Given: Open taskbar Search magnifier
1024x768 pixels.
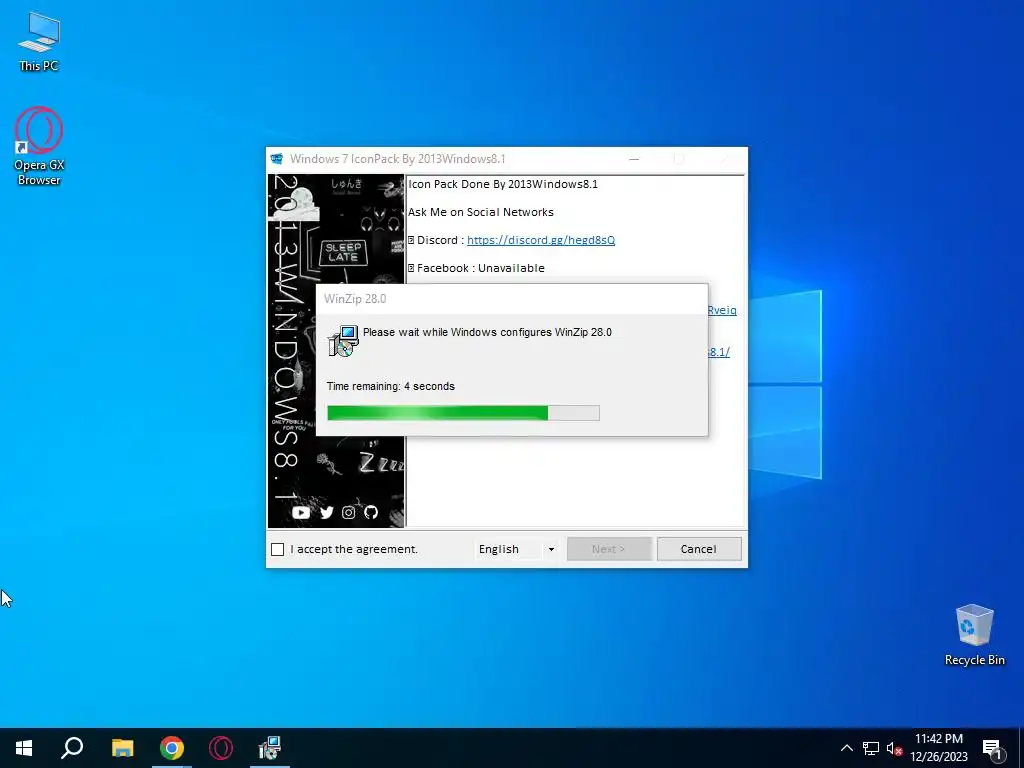Looking at the screenshot, I should tap(72, 748).
